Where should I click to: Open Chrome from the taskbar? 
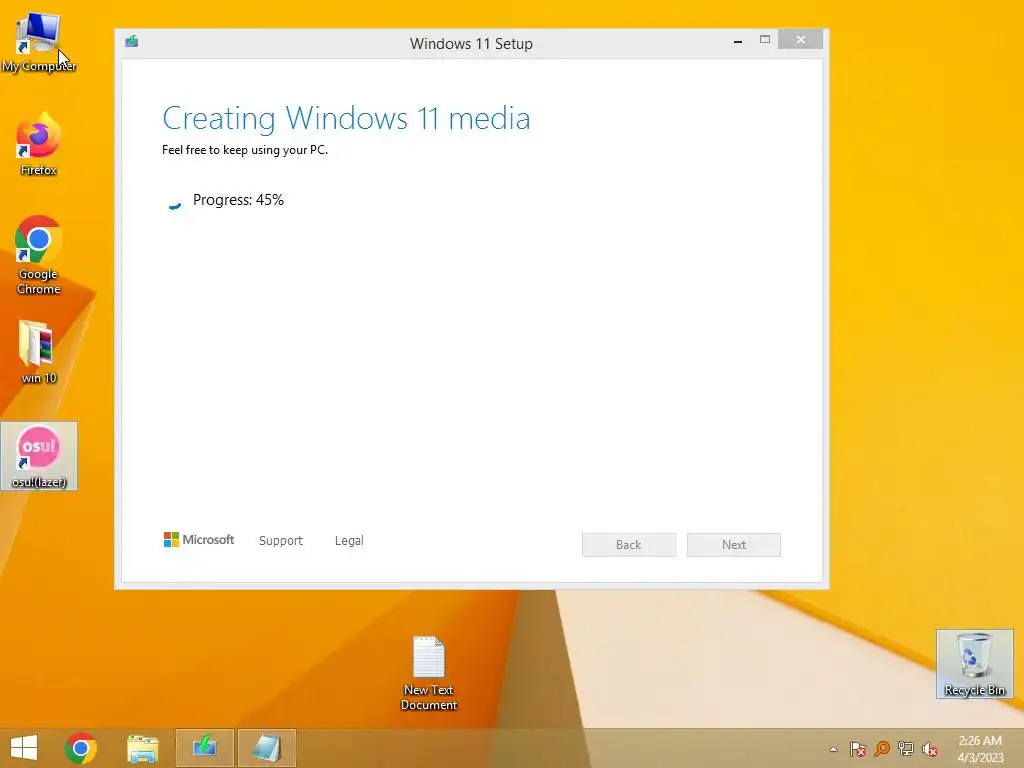pyautogui.click(x=80, y=748)
